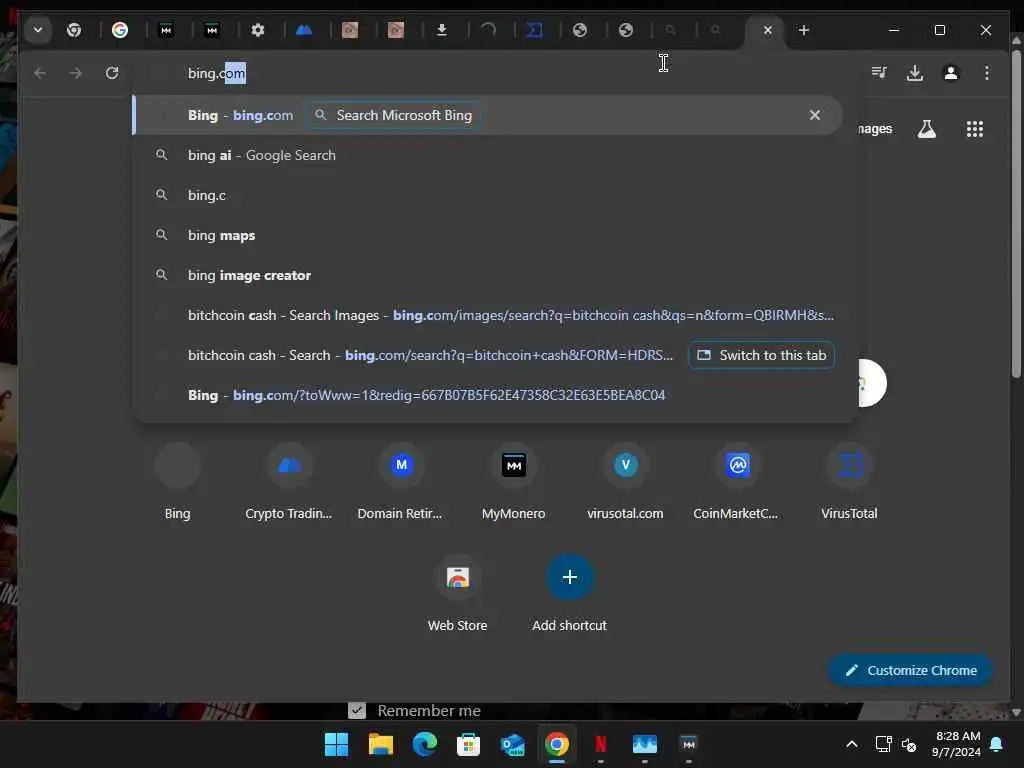Switch to the VirusTotal sigma tab

534,30
